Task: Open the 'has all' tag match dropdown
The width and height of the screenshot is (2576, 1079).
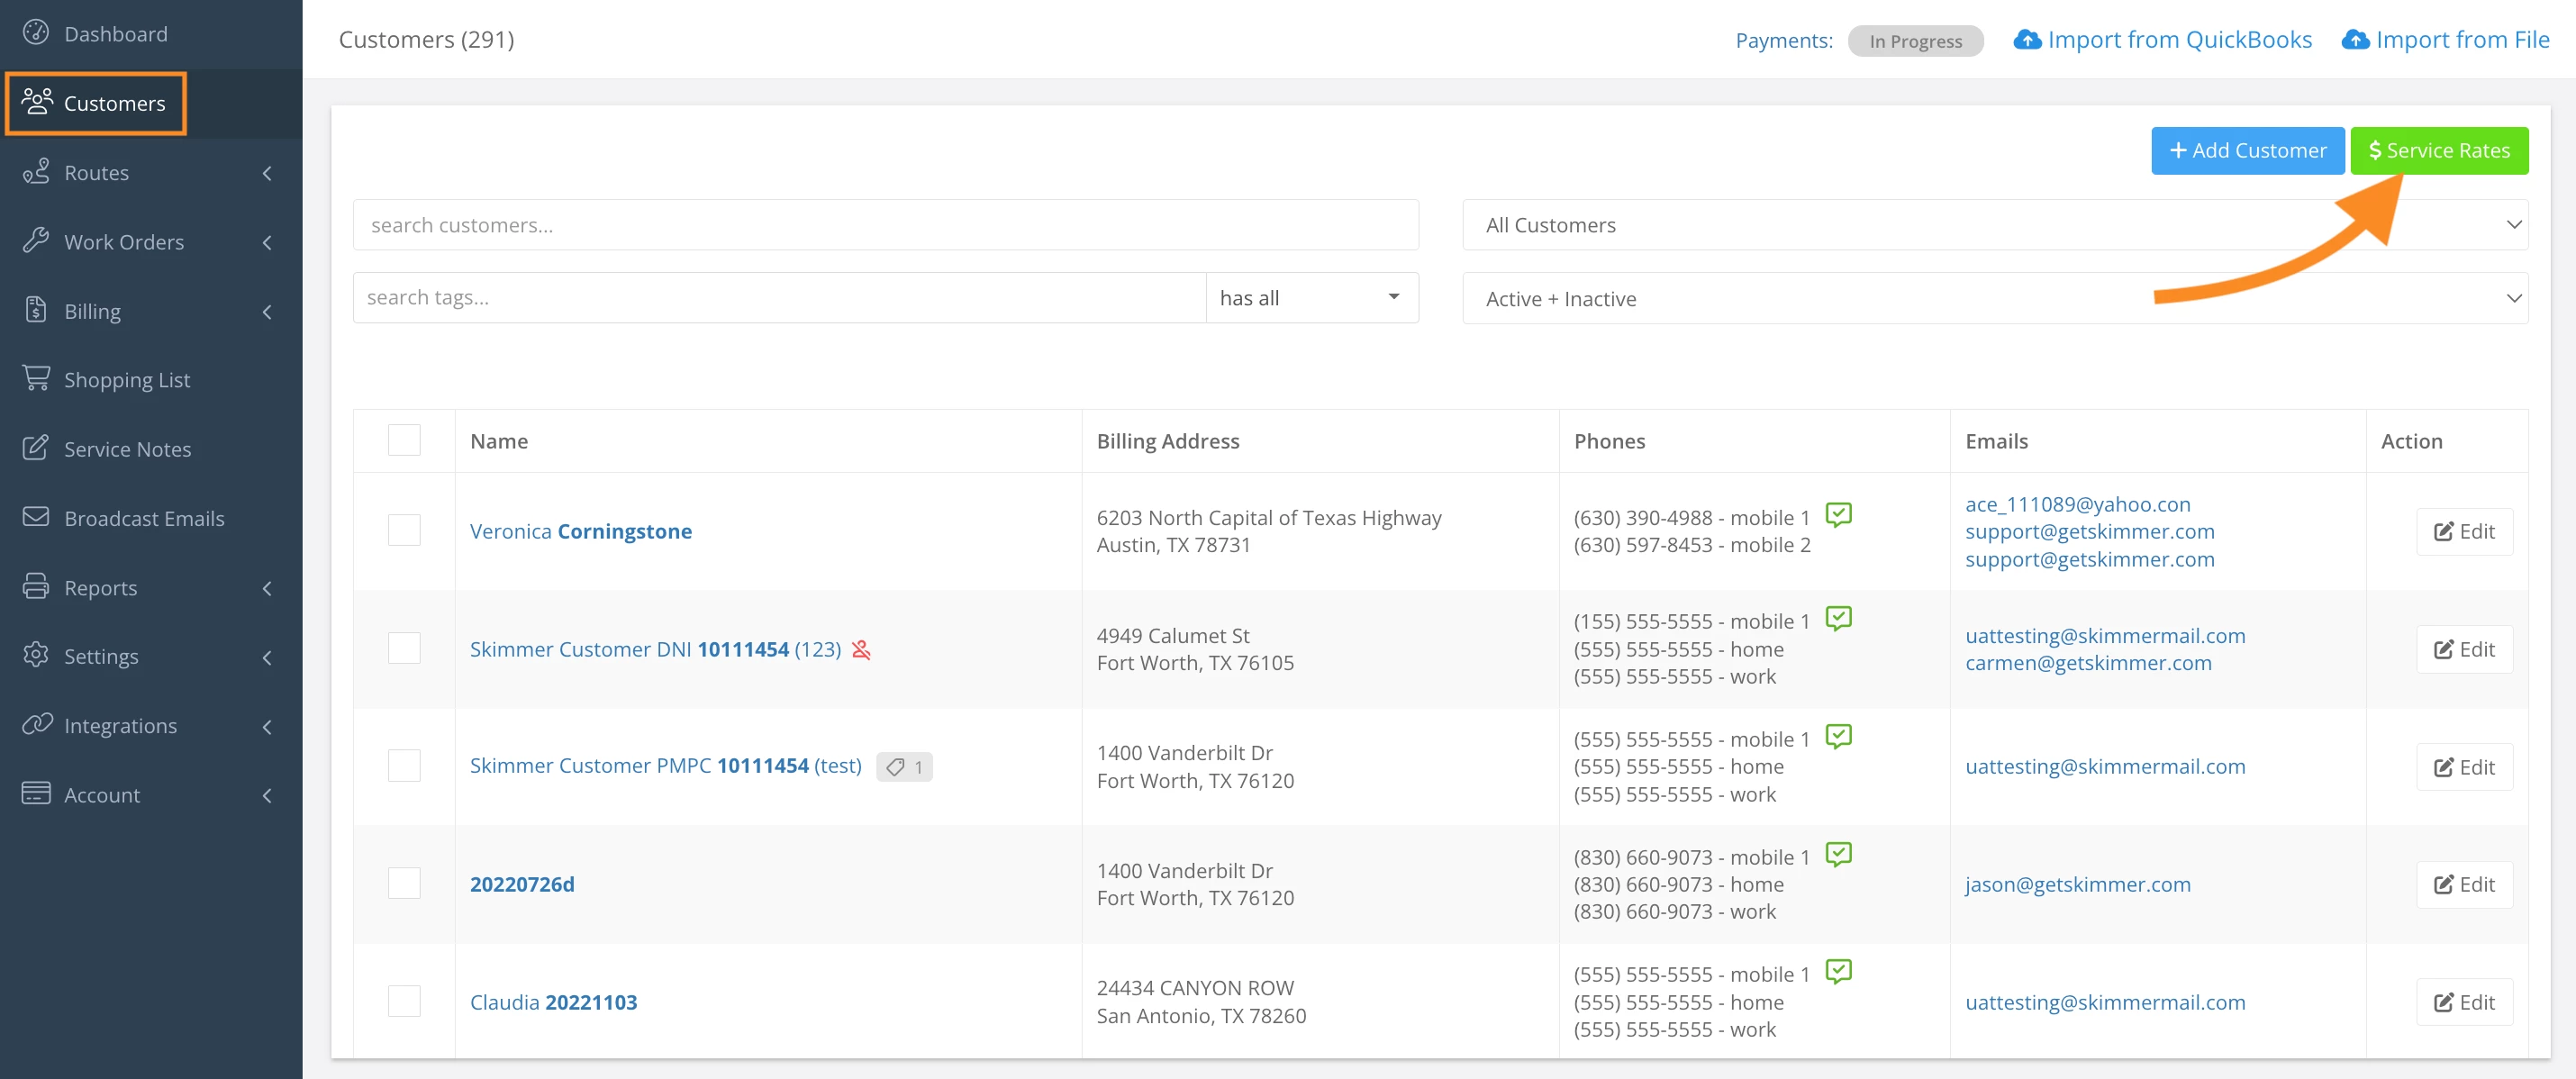Action: coord(1311,298)
